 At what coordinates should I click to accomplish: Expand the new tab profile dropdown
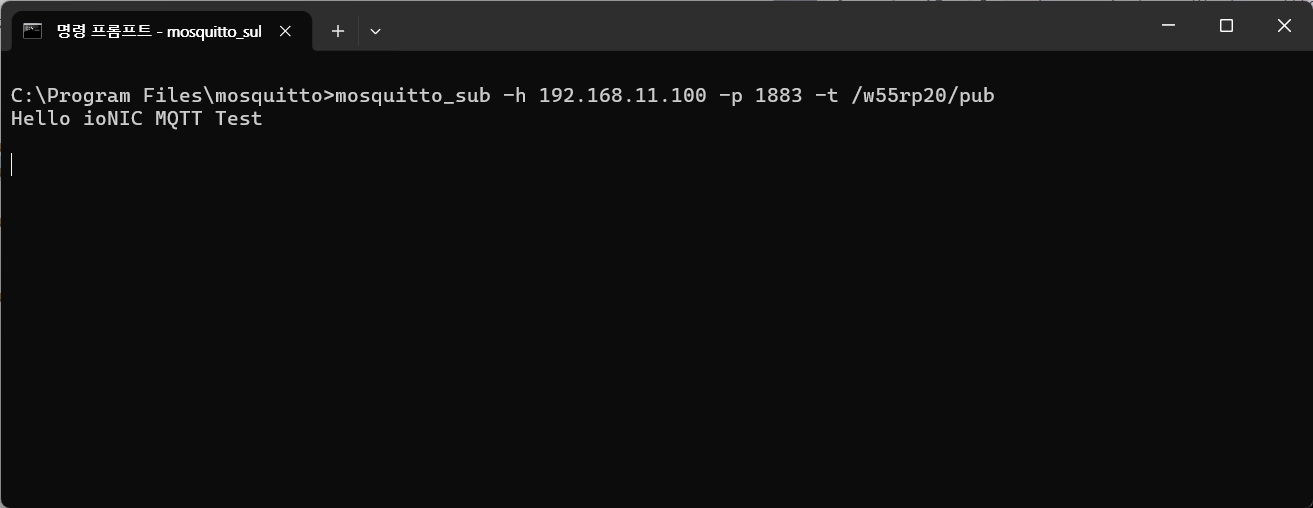click(x=375, y=31)
